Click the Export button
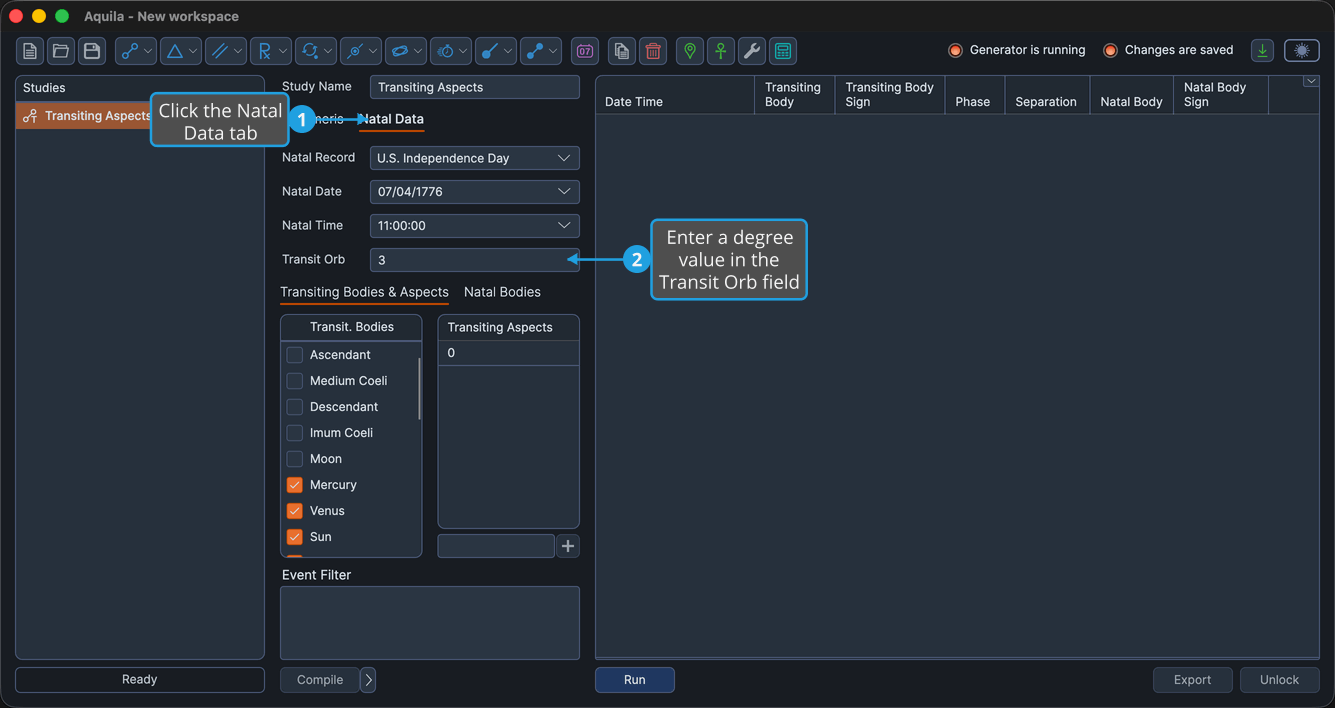This screenshot has width=1335, height=708. (x=1192, y=680)
